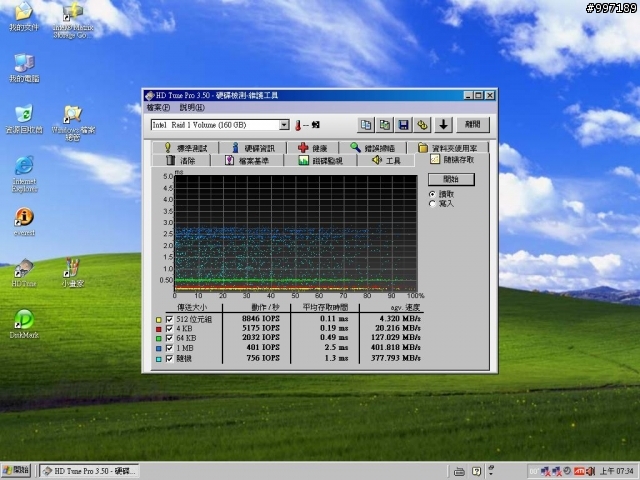640x480 pixels.
Task: Open the Intel Matrix Storage Console desktop icon
Action: (73, 20)
